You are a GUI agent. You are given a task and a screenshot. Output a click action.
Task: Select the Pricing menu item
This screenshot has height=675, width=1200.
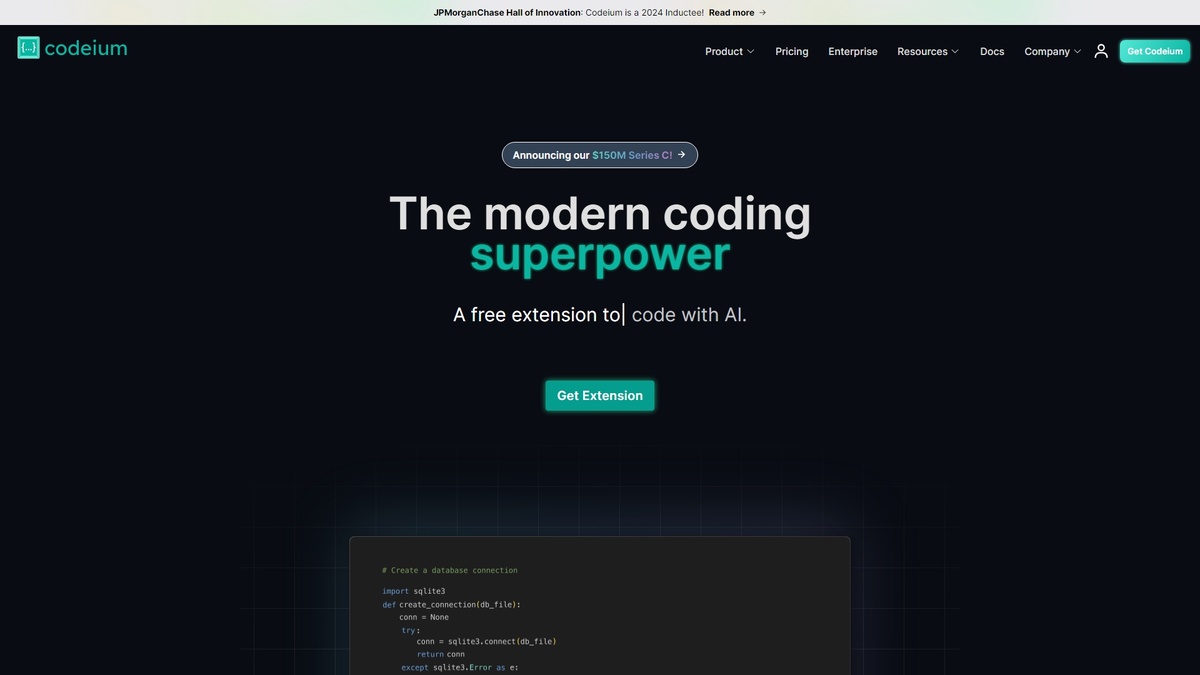tap(791, 50)
